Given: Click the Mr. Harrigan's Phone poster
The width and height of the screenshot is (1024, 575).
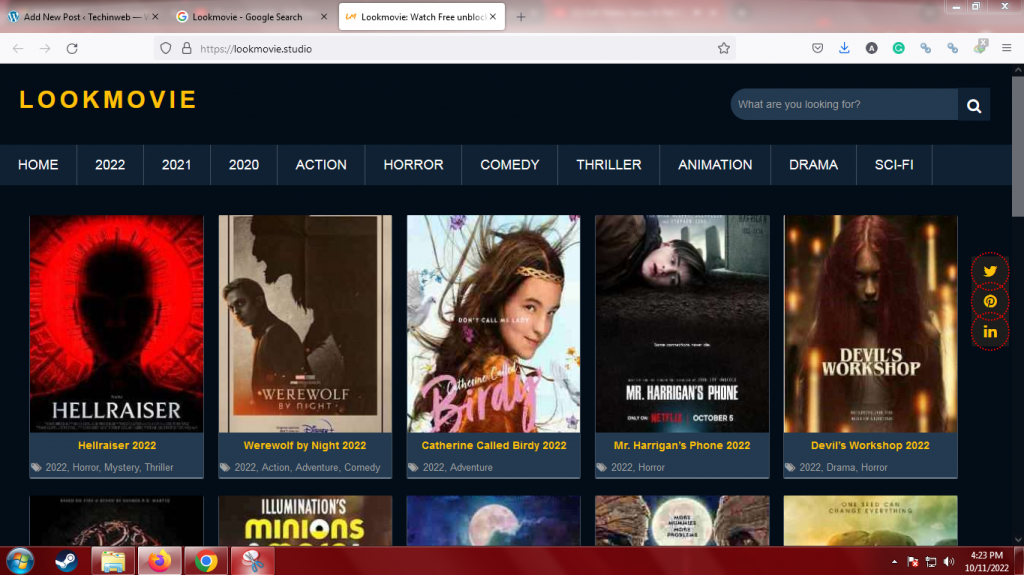Looking at the screenshot, I should (x=682, y=323).
